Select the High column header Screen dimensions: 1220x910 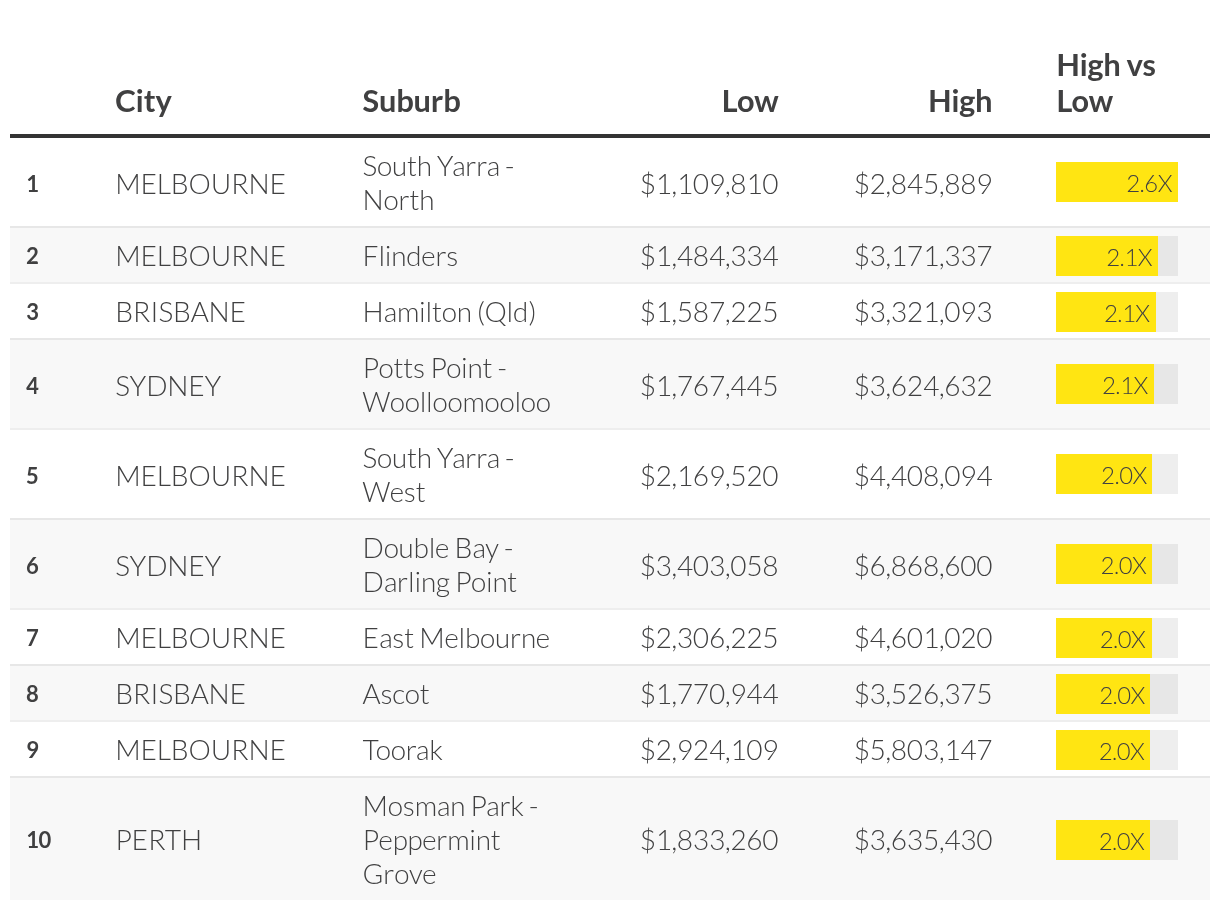point(959,101)
